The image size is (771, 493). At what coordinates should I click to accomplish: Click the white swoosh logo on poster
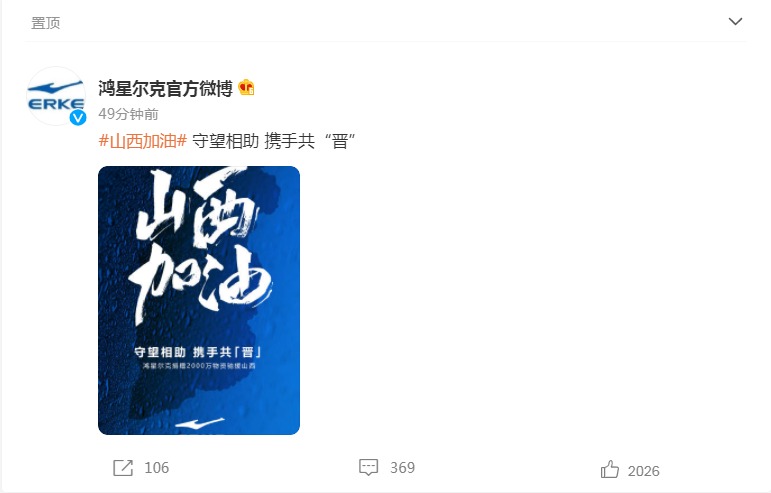point(200,423)
